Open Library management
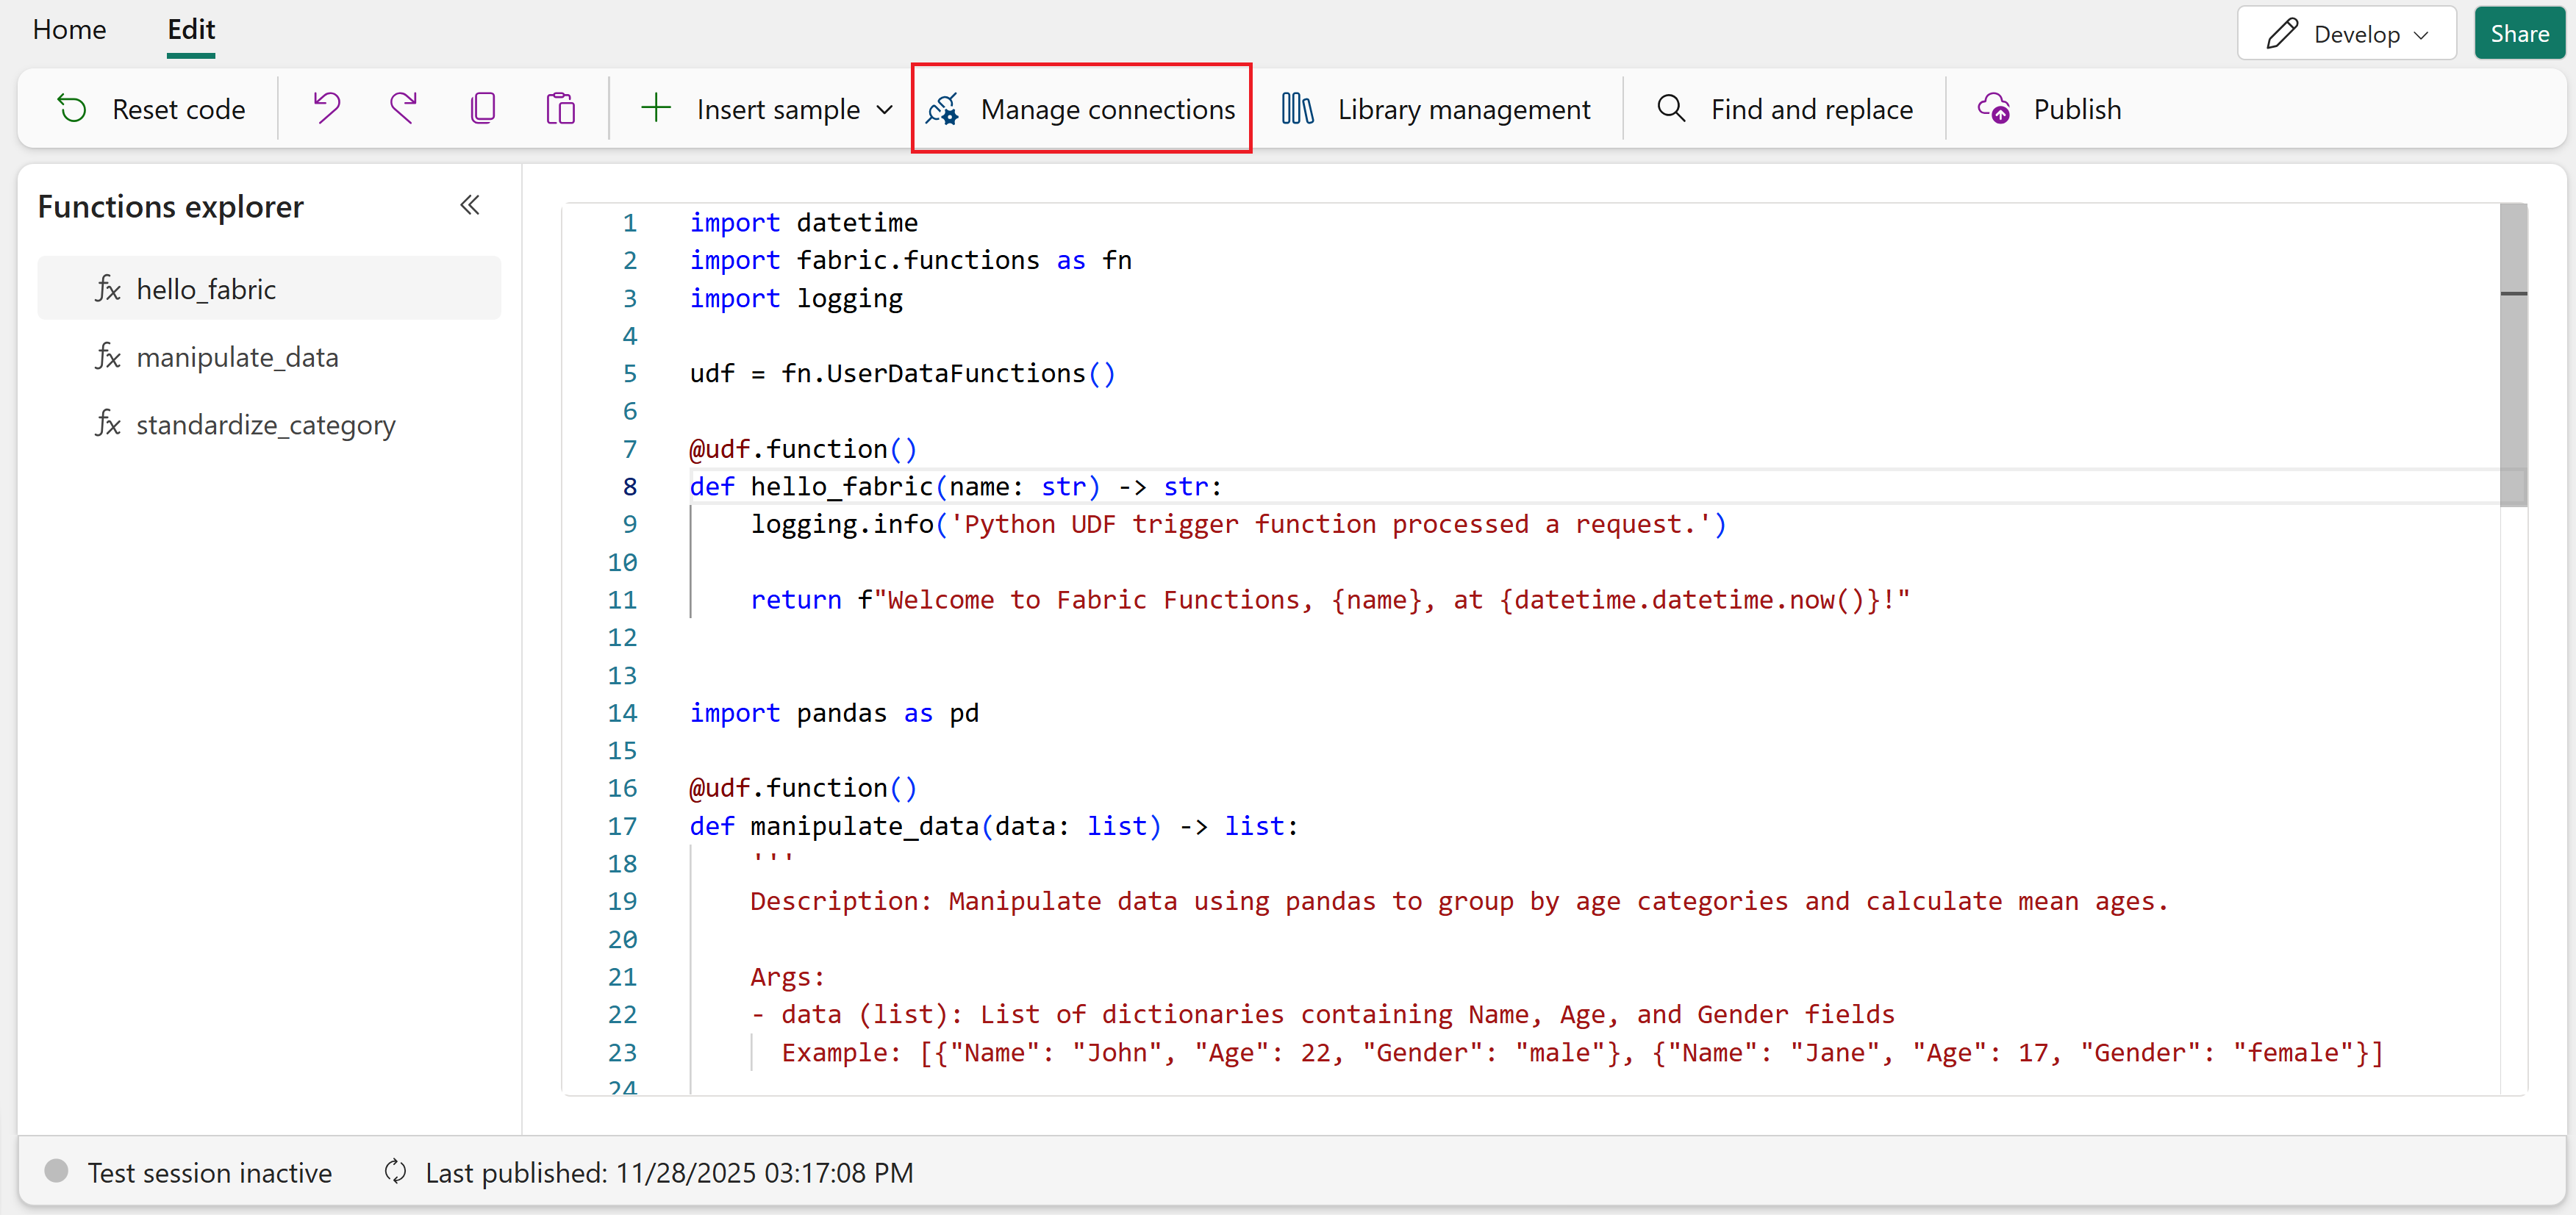Viewport: 2576px width, 1215px height. 1436,109
